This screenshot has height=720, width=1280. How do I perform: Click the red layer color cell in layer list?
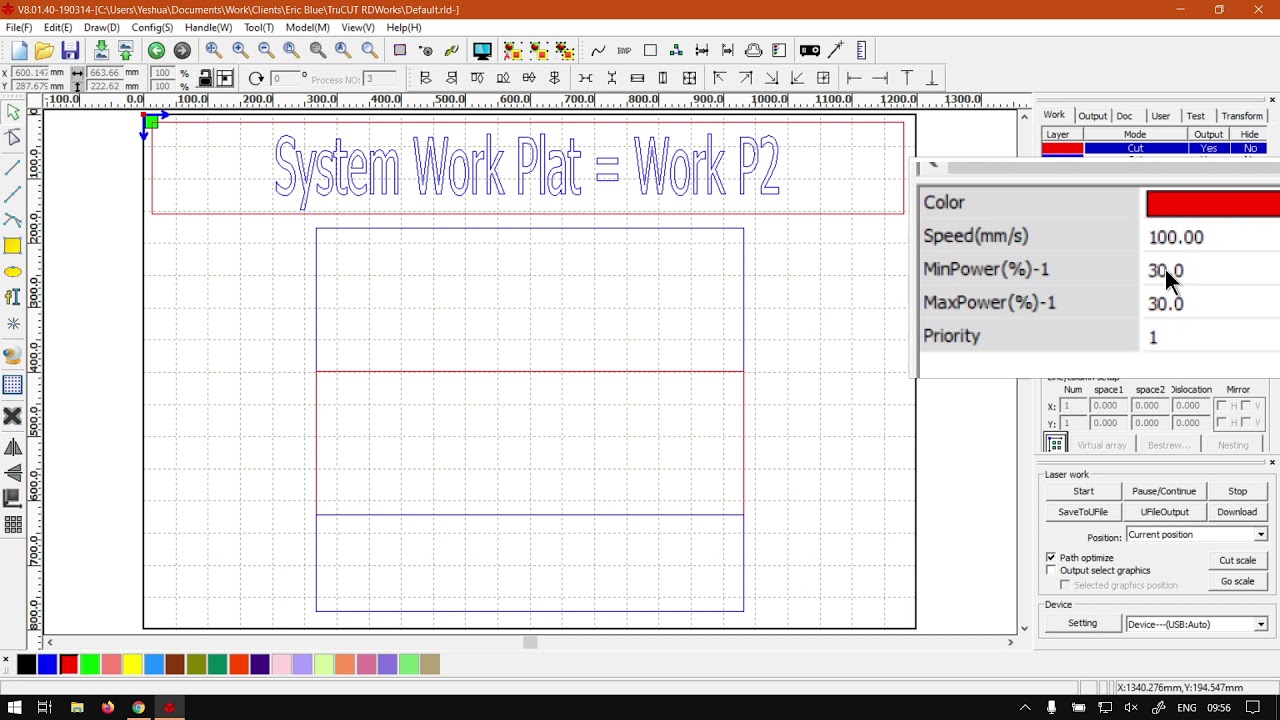[1062, 149]
